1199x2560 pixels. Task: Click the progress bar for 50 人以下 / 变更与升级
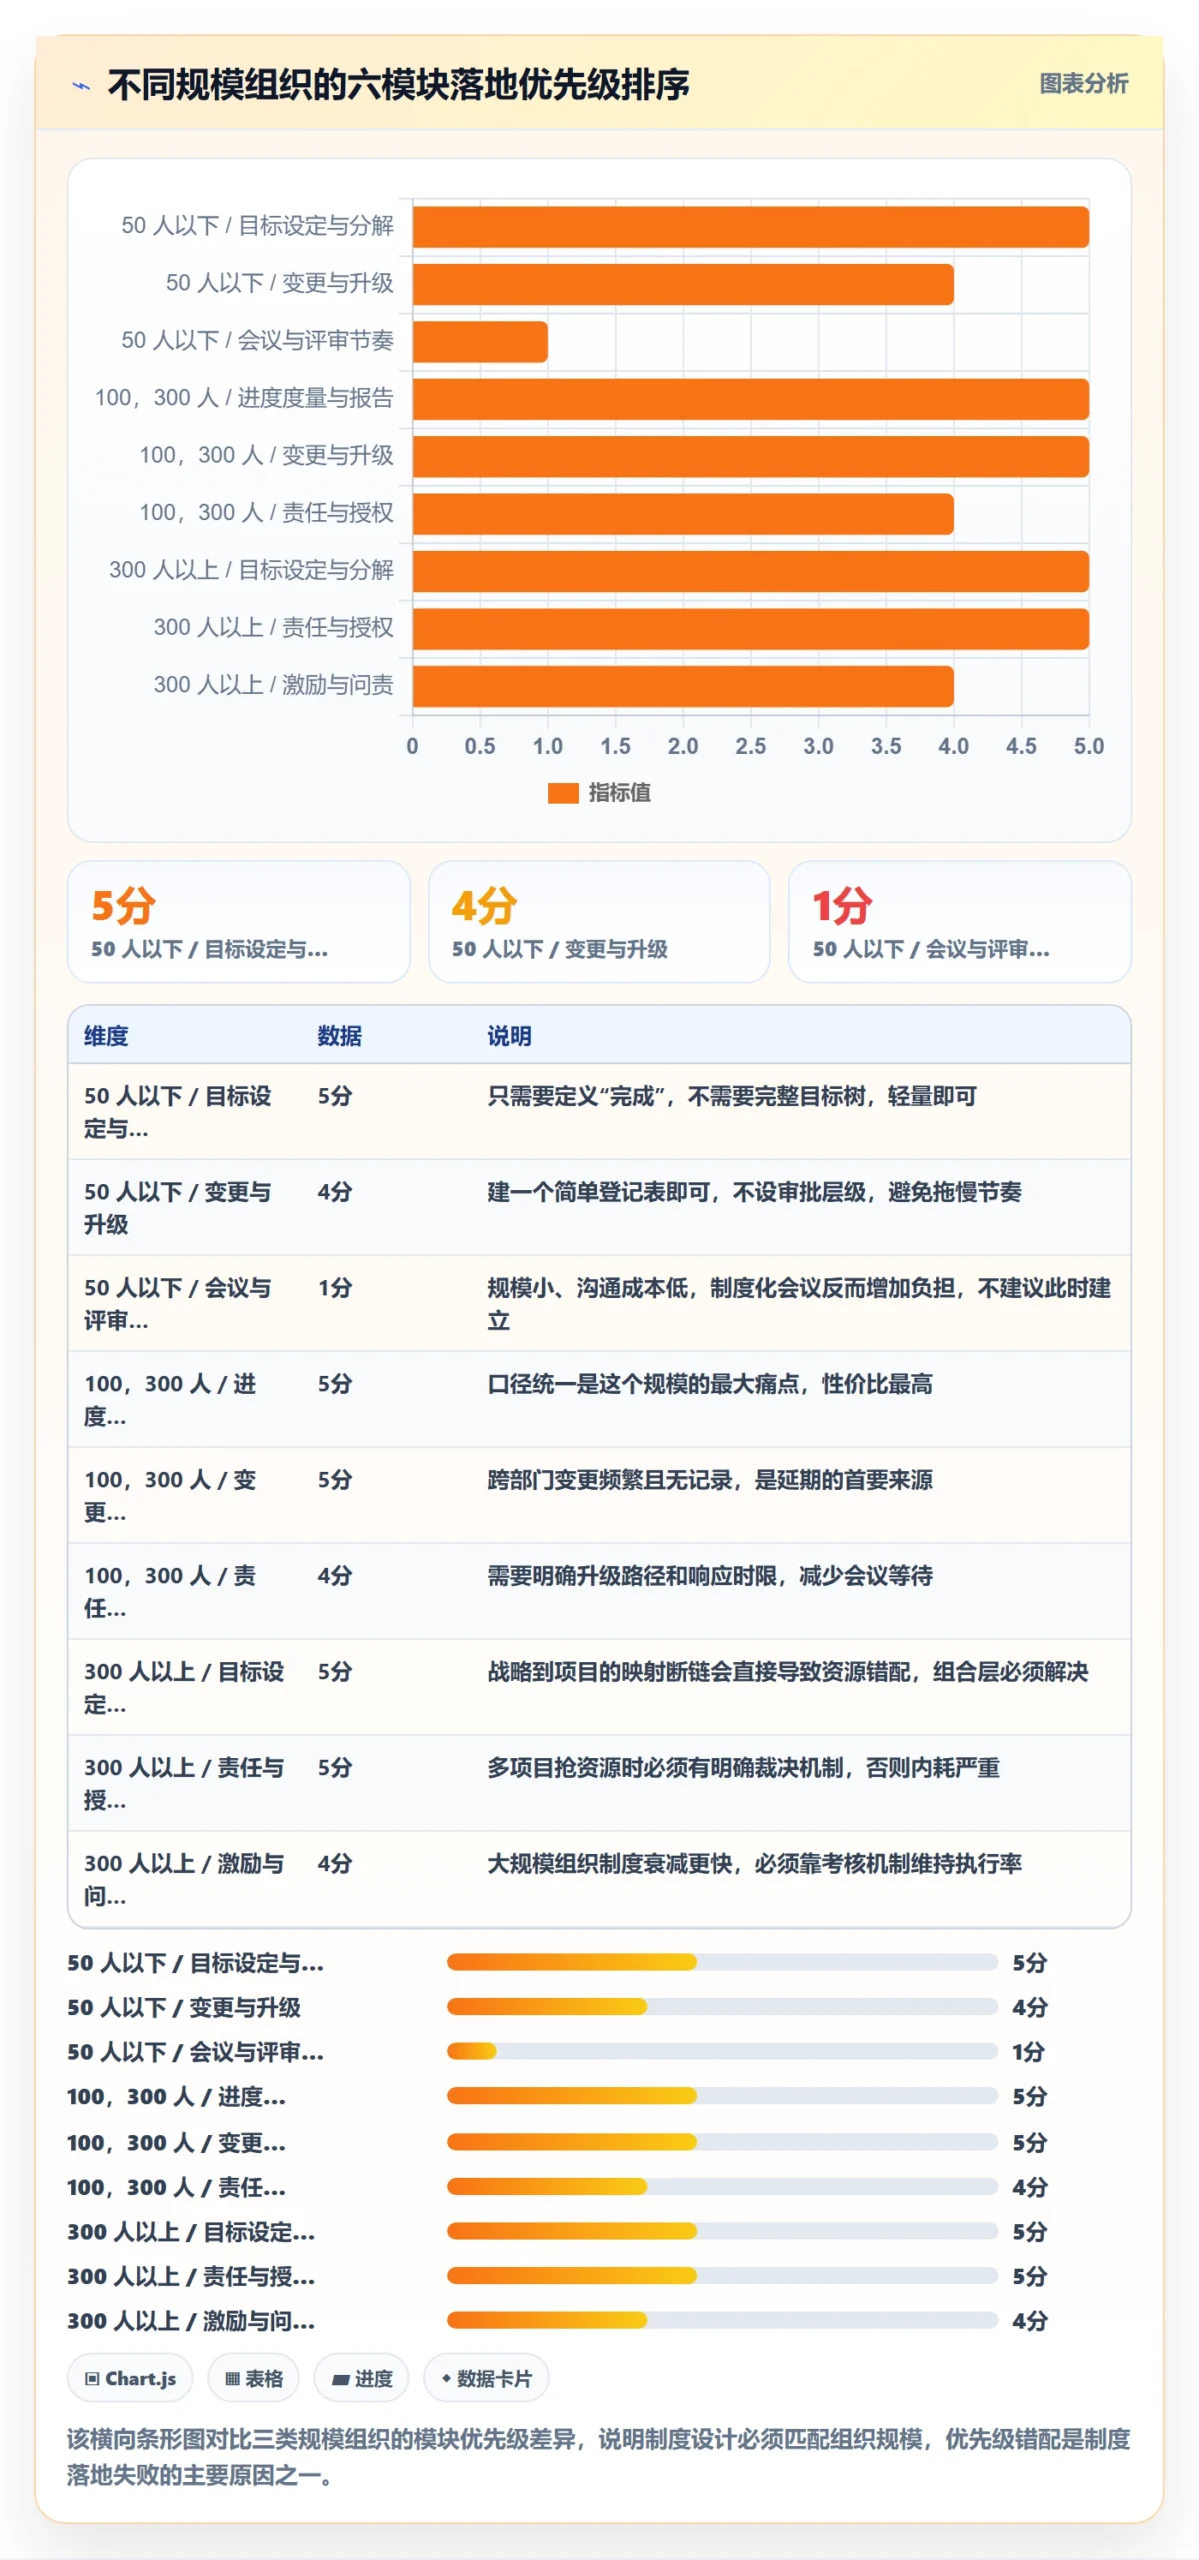tap(722, 2006)
